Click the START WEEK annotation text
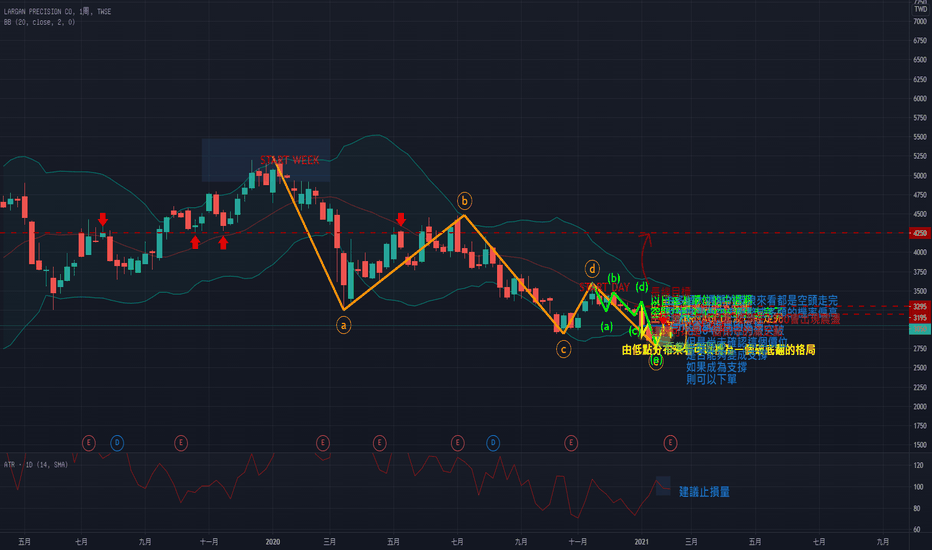The image size is (932, 550). [x=289, y=160]
